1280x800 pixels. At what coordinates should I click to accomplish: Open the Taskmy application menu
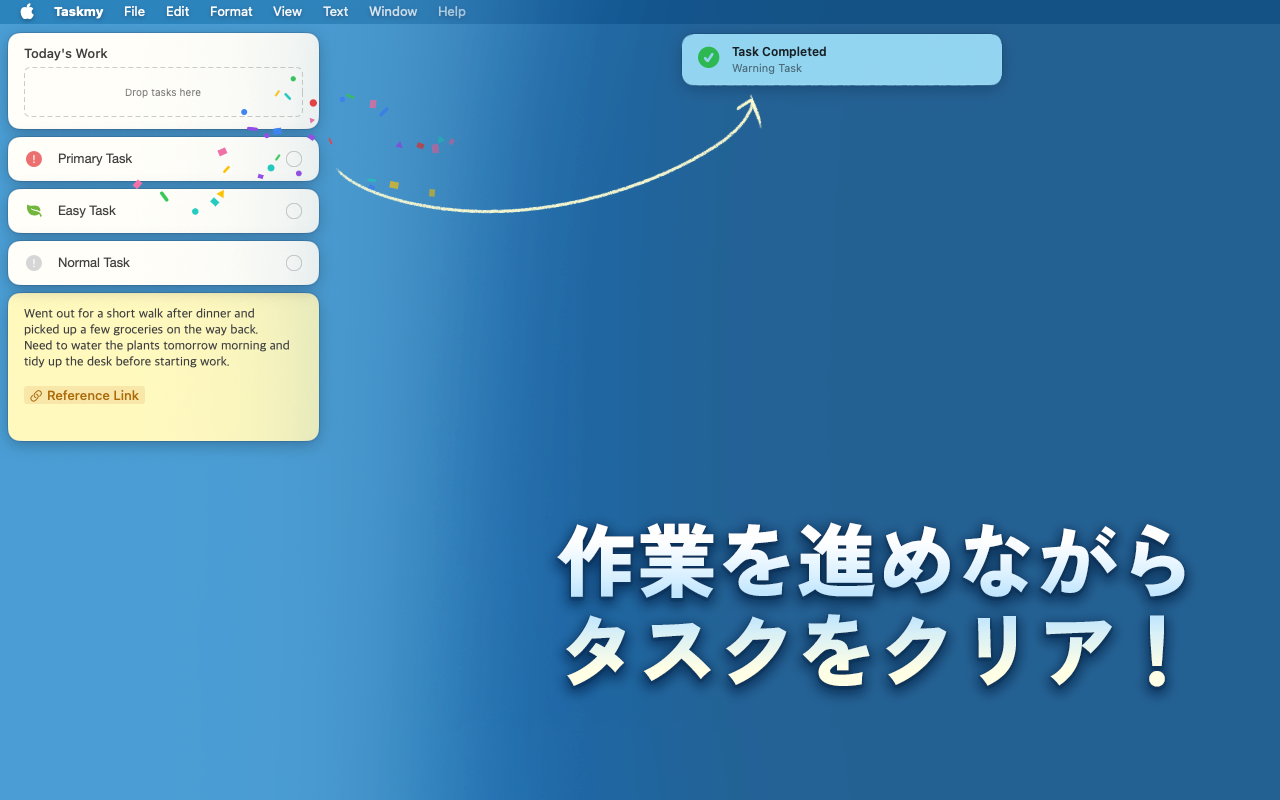pyautogui.click(x=79, y=12)
